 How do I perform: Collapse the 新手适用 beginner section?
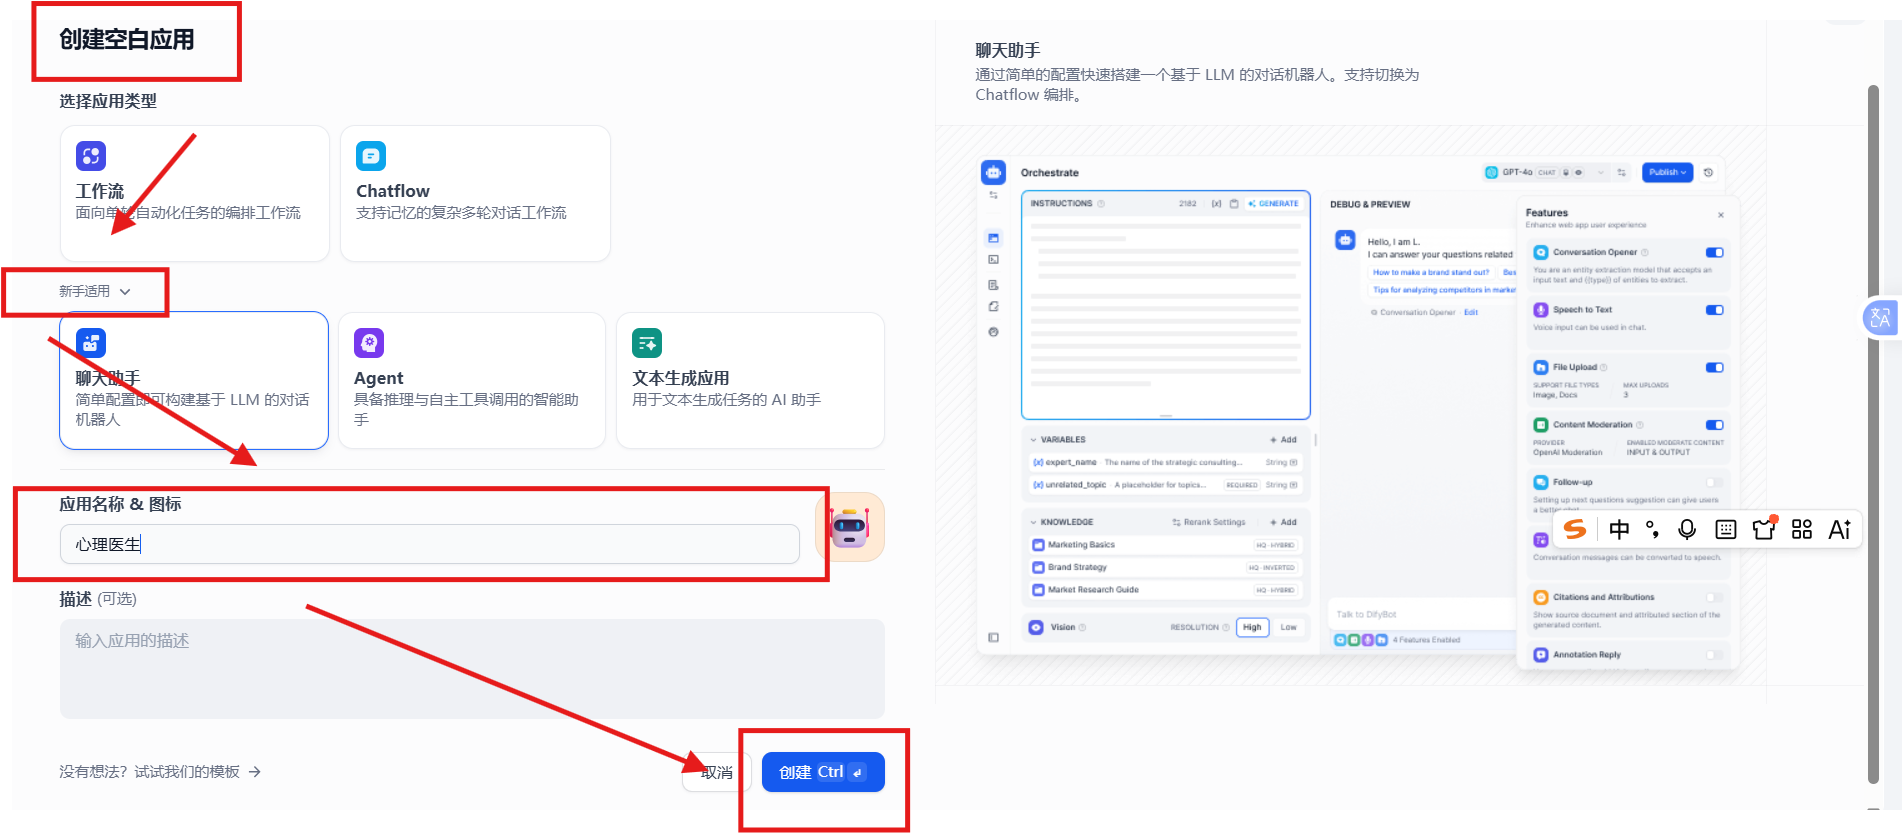click(95, 291)
